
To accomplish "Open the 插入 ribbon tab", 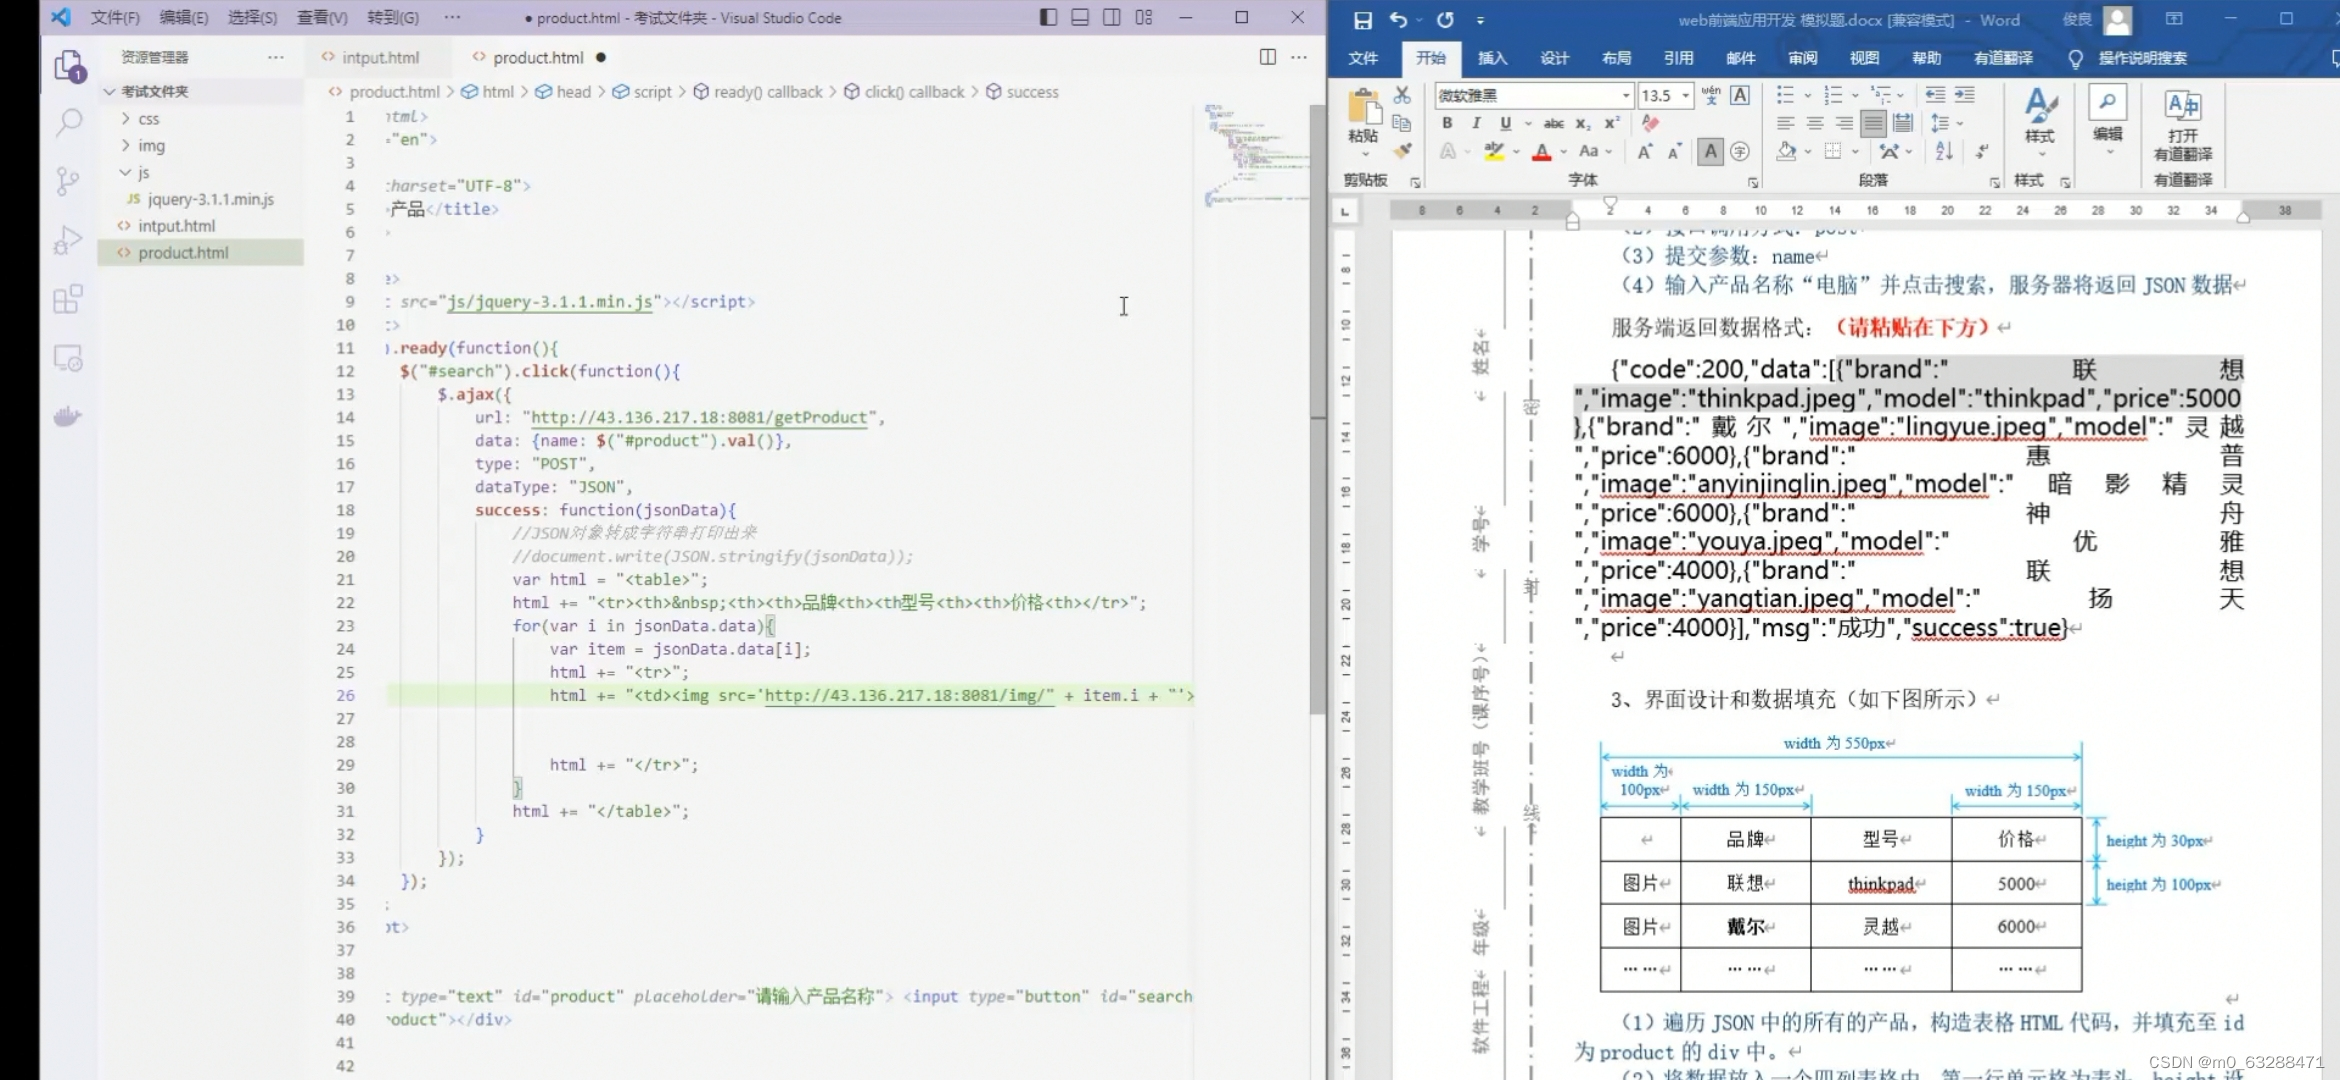I will [x=1492, y=58].
